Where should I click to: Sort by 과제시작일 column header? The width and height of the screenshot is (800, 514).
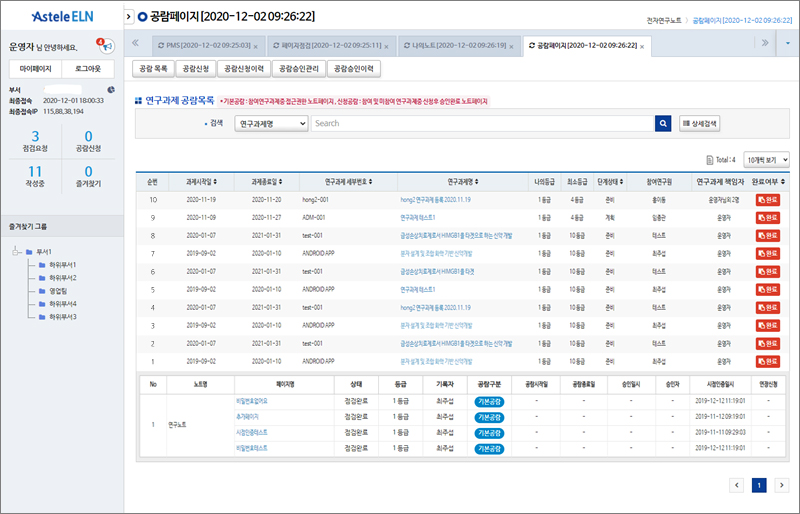tap(200, 182)
